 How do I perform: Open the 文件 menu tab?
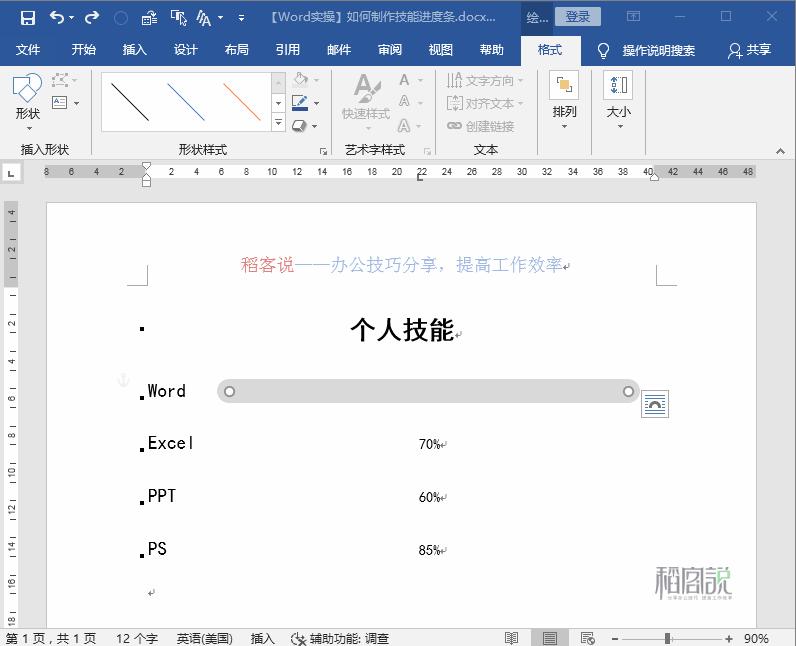pos(28,50)
